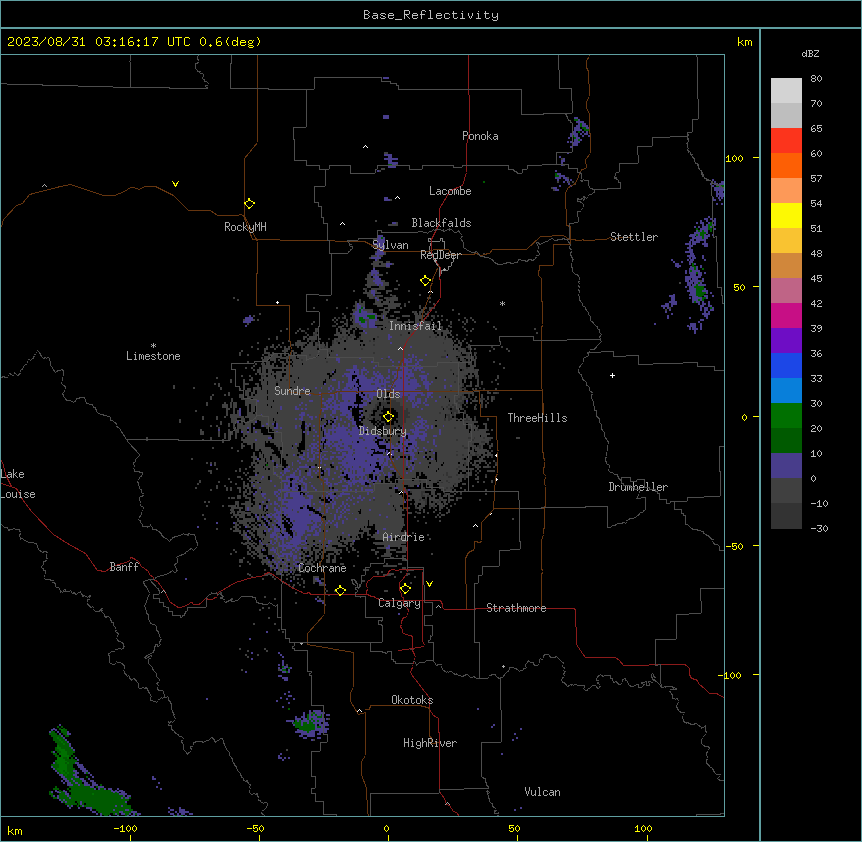Click the Sundre town label
This screenshot has width=862, height=842.
292,391
